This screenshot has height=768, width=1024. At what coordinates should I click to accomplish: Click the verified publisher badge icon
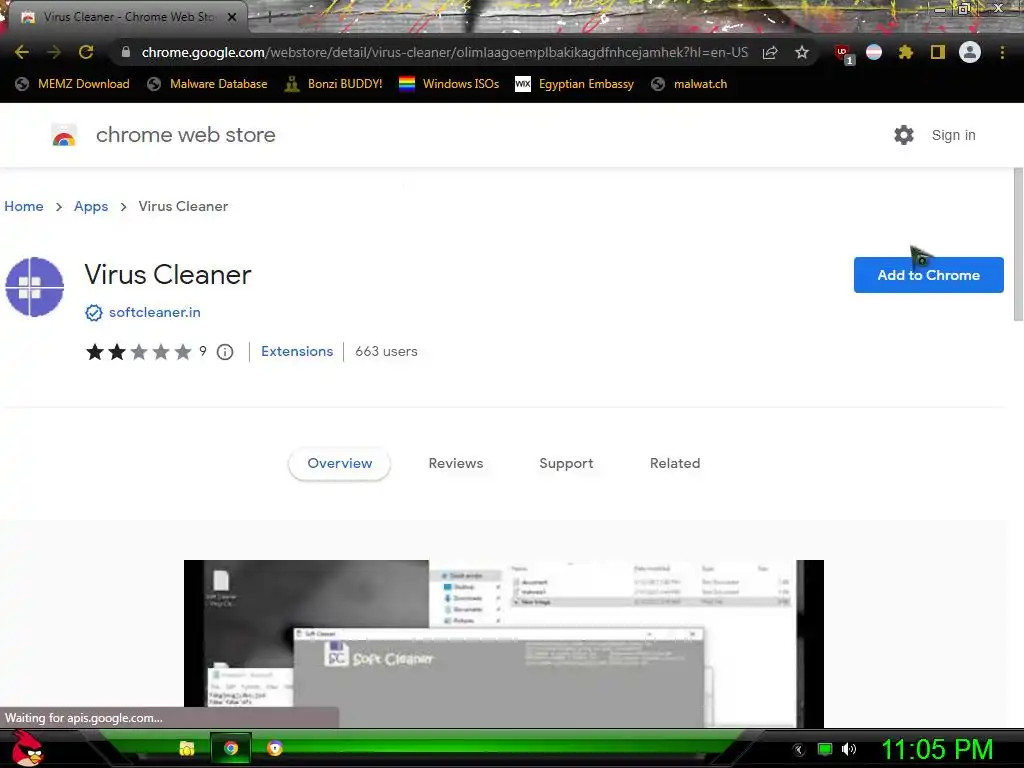tap(93, 313)
